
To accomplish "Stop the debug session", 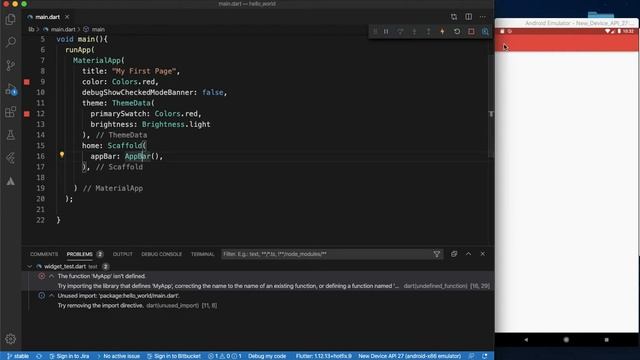I will point(471,31).
